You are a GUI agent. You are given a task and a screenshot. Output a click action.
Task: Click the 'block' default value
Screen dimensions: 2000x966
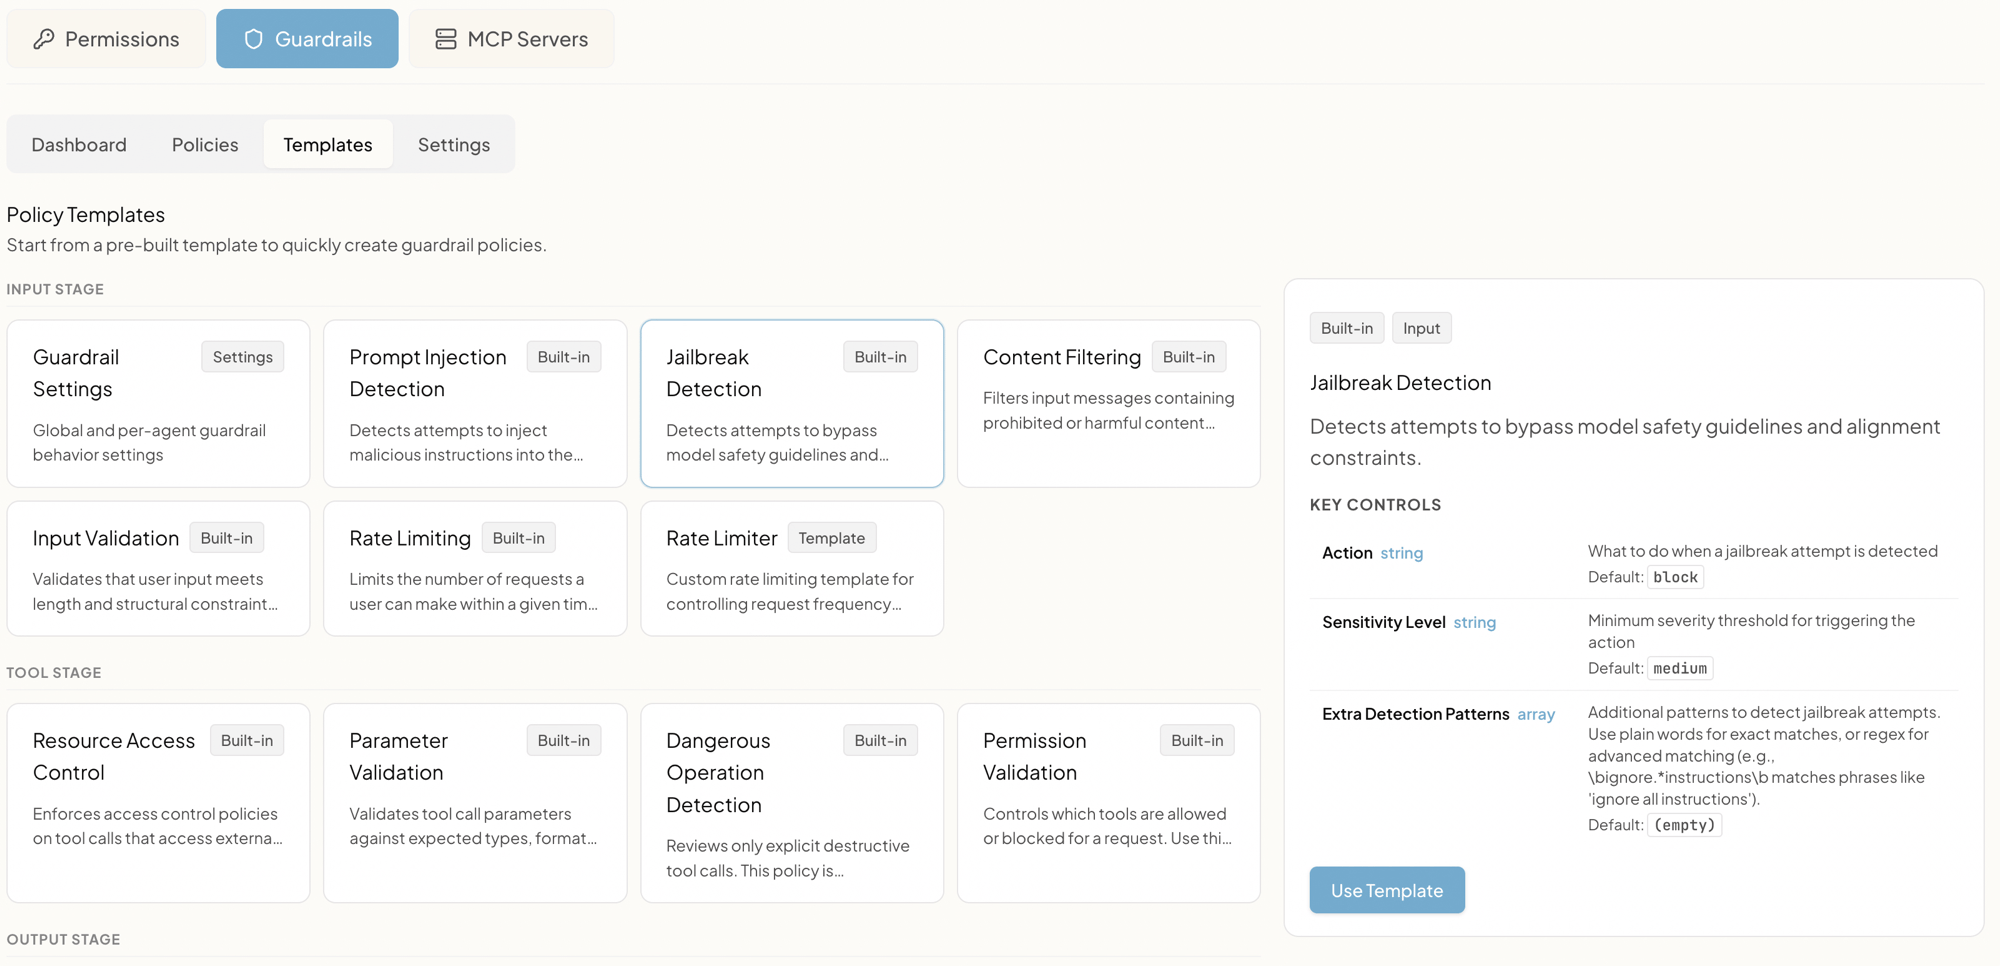tap(1675, 577)
